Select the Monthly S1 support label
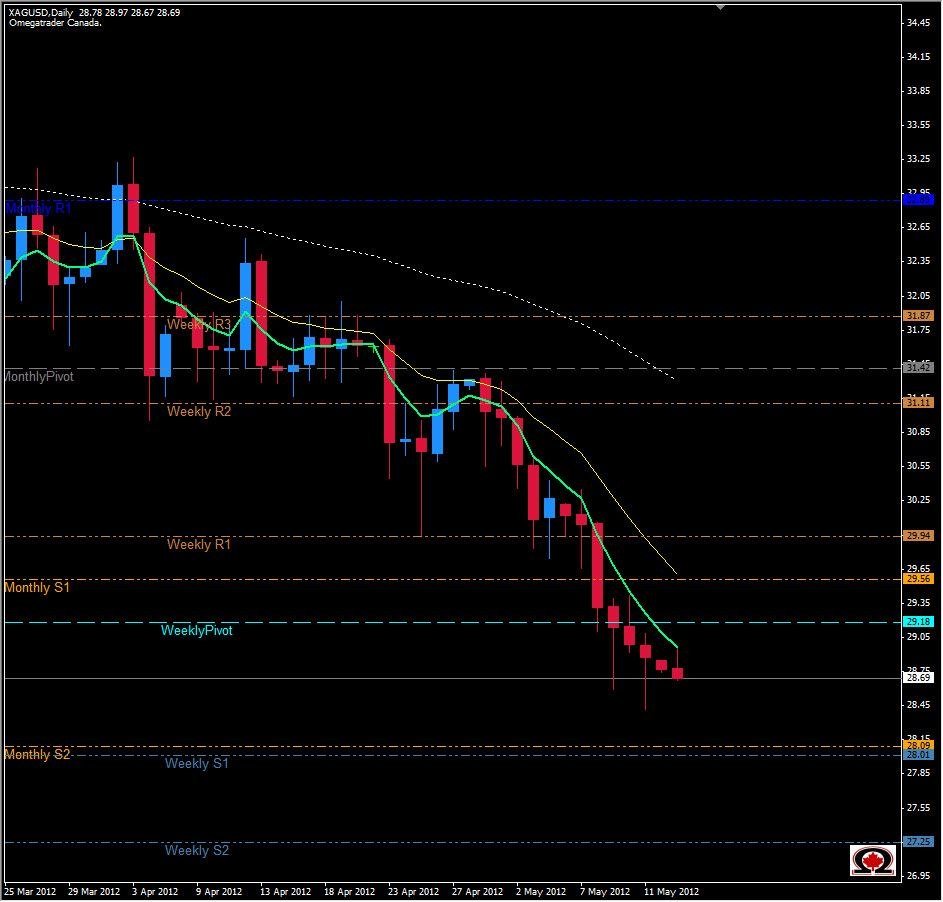This screenshot has height=902, width=943. (35, 587)
